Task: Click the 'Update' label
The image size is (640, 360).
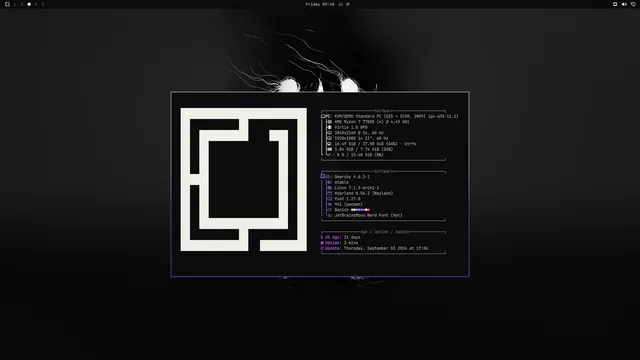Action: (x=333, y=248)
